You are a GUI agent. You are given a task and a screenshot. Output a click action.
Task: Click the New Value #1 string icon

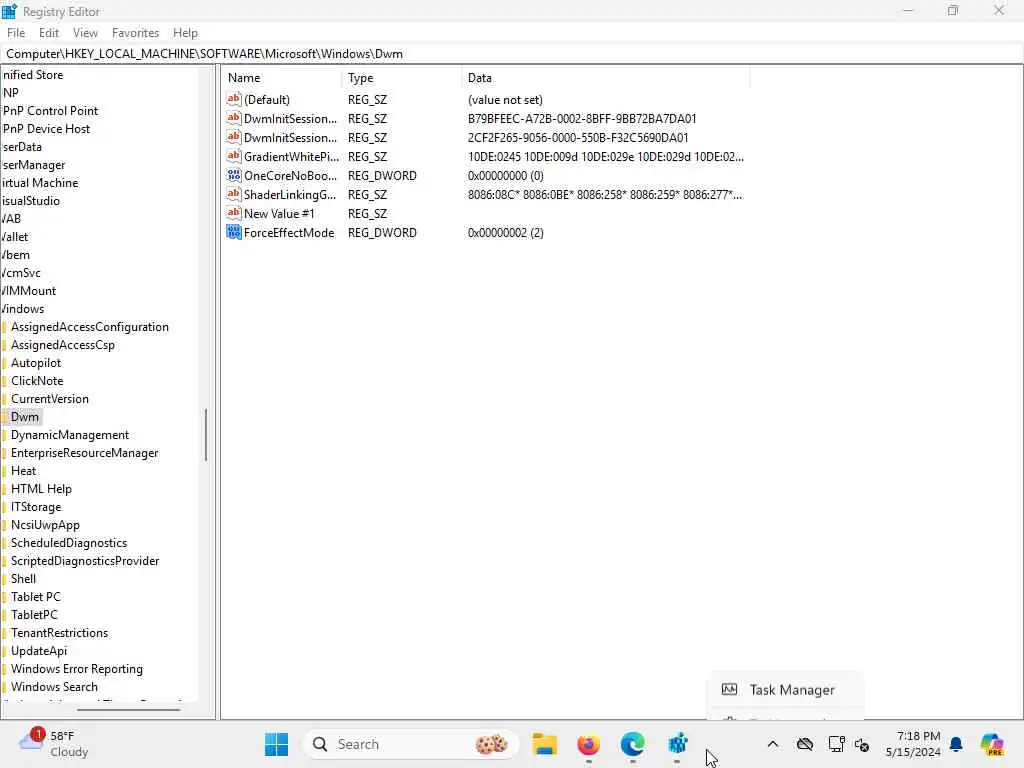click(x=234, y=213)
